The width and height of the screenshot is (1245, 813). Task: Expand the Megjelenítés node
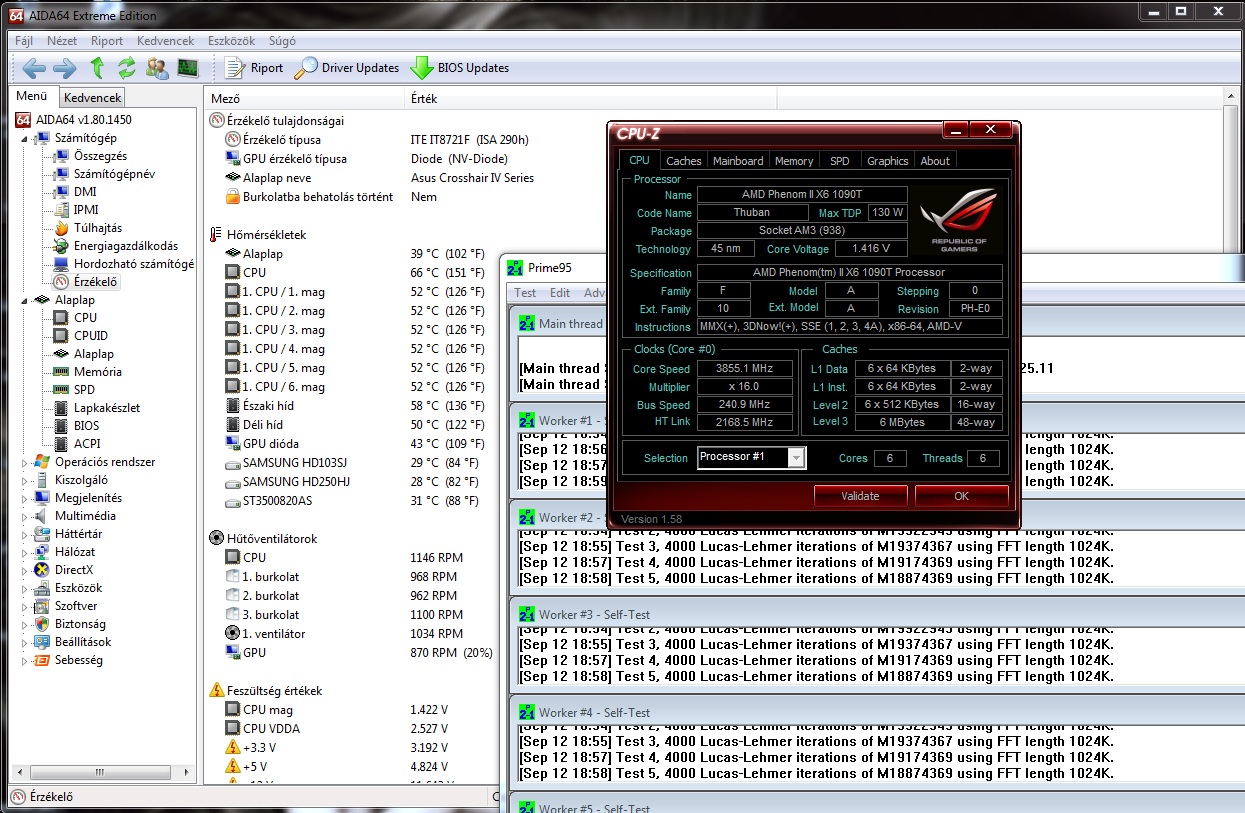point(26,498)
